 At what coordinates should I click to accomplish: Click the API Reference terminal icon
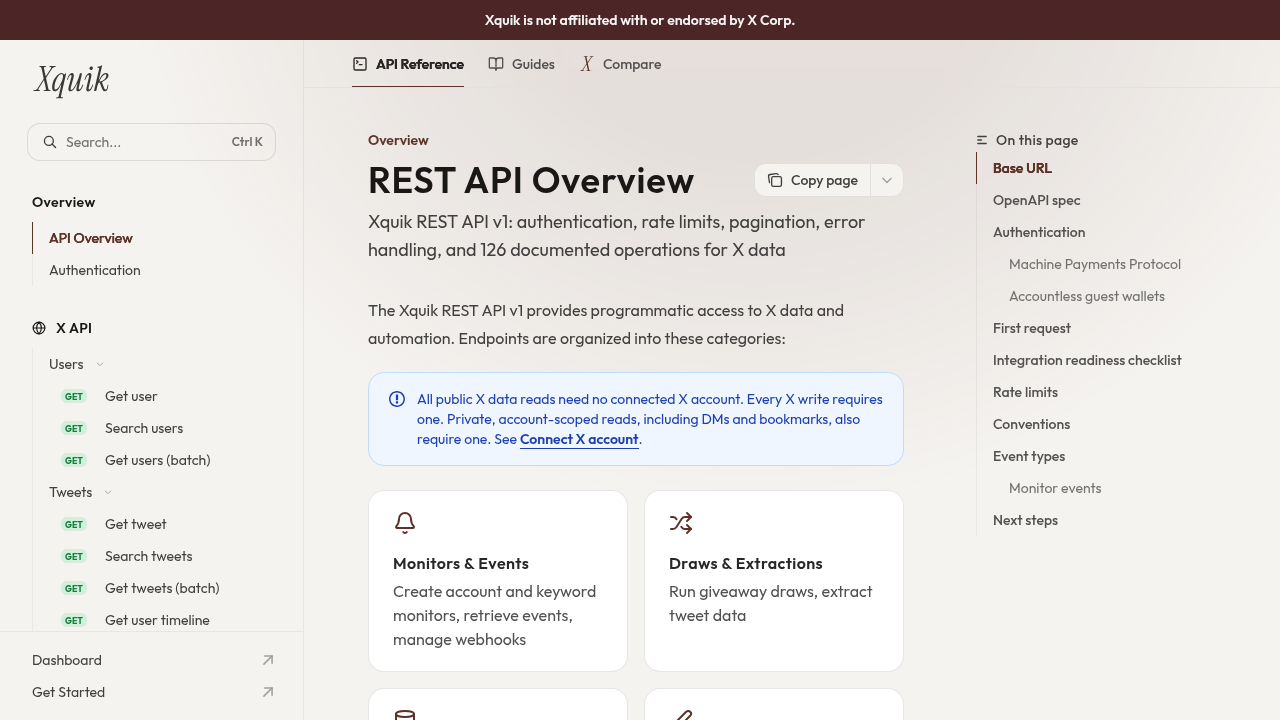point(360,64)
